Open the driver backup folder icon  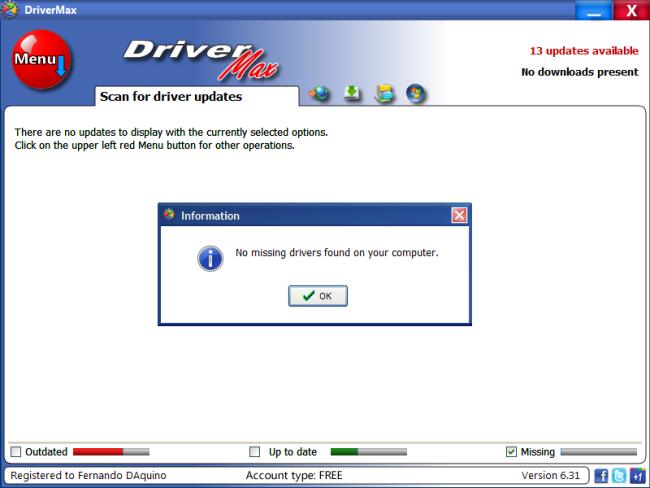384,93
